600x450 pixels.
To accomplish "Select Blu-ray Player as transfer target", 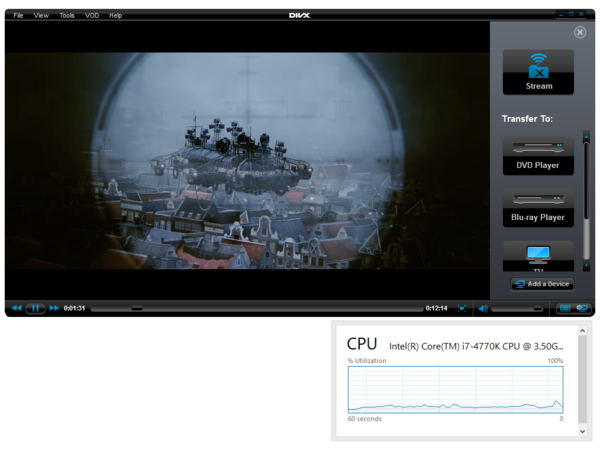I will pos(538,208).
